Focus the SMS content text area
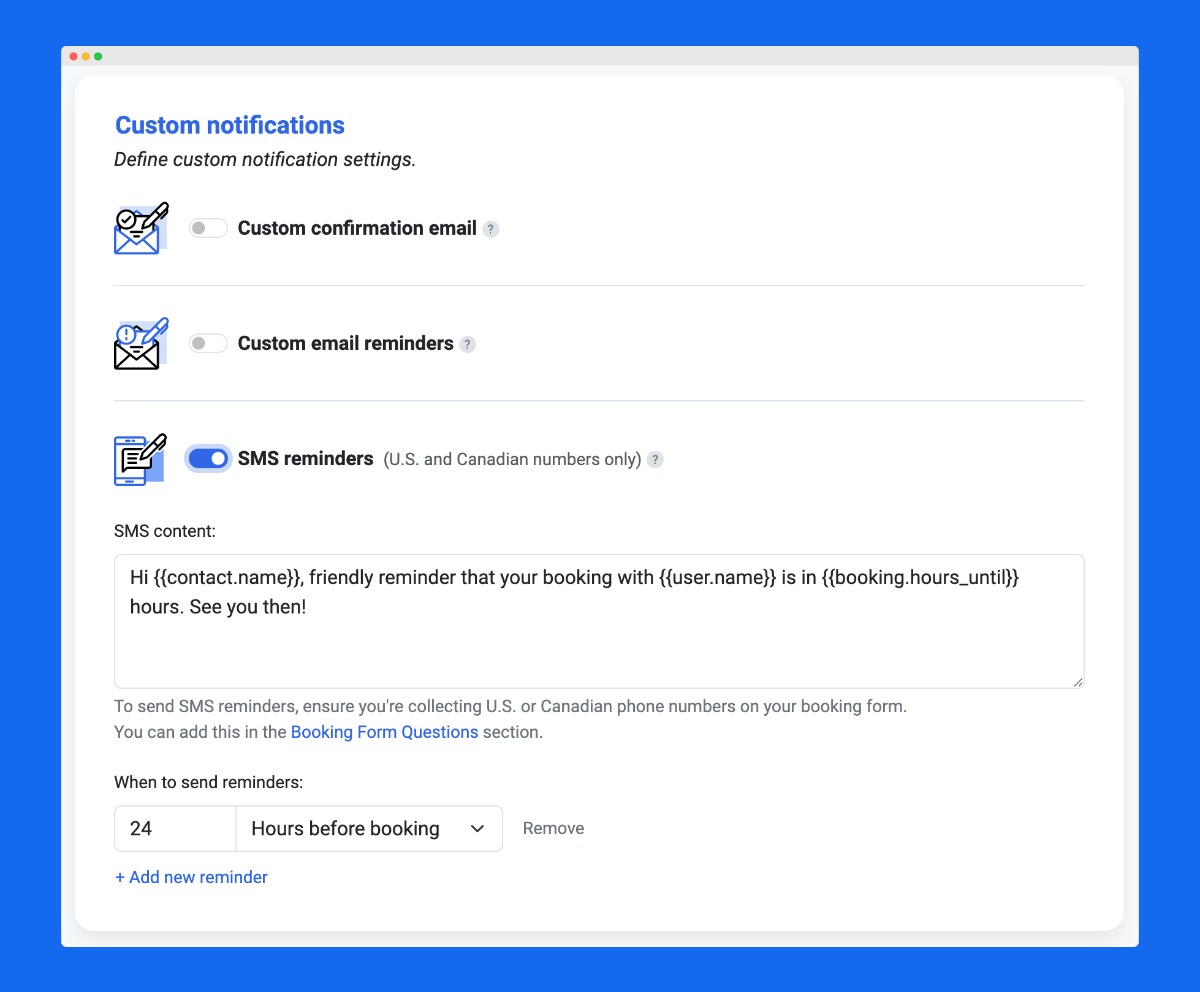Image resolution: width=1200 pixels, height=992 pixels. pyautogui.click(x=598, y=640)
